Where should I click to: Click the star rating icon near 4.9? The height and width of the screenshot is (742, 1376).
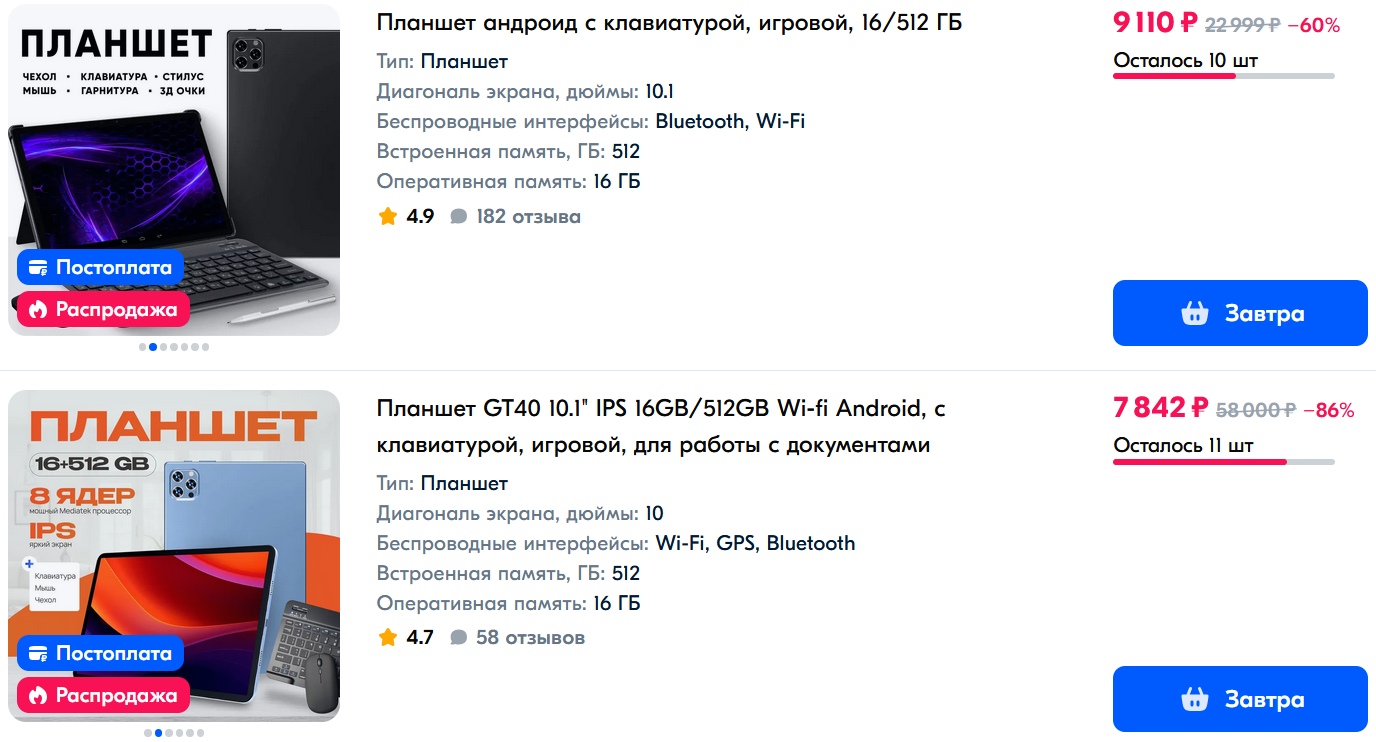click(388, 215)
